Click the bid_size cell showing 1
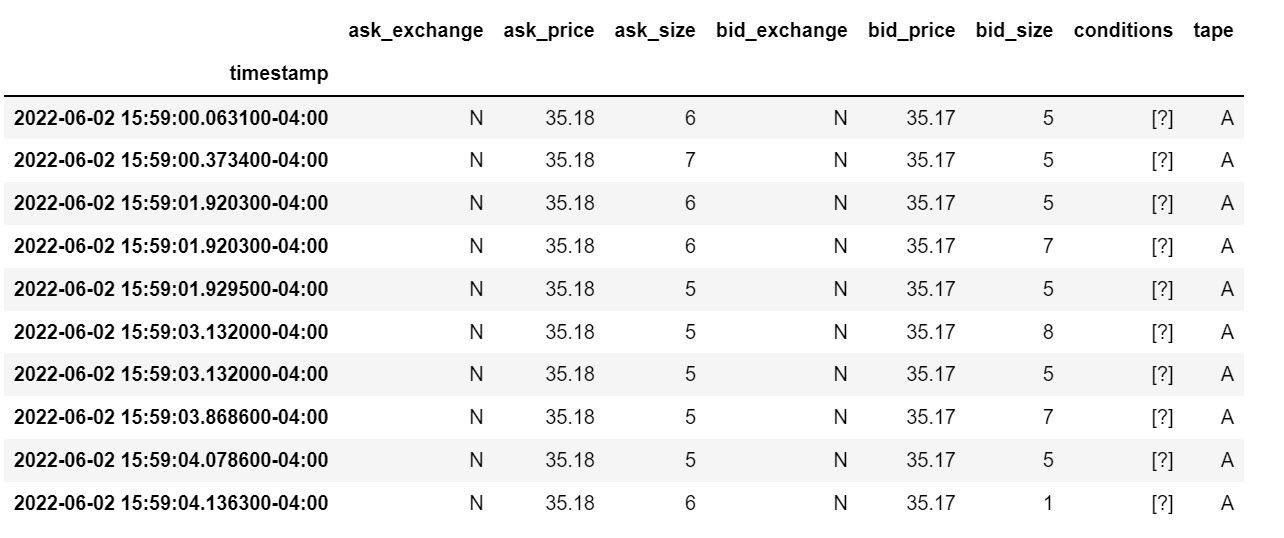1284x538 pixels. click(1048, 503)
